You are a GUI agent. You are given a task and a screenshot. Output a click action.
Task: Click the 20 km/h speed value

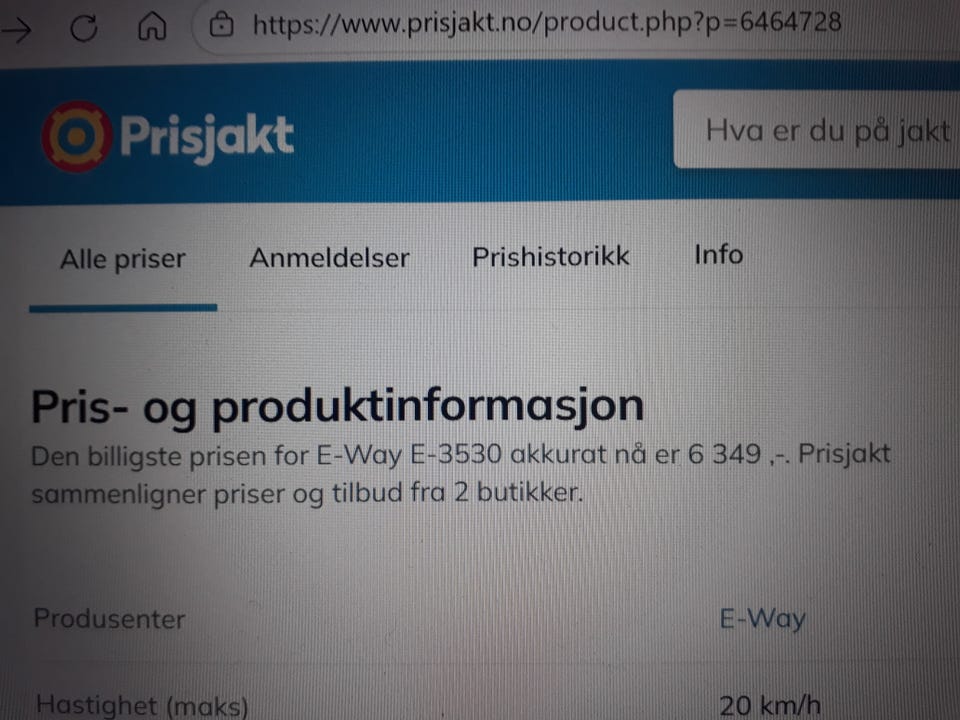770,705
